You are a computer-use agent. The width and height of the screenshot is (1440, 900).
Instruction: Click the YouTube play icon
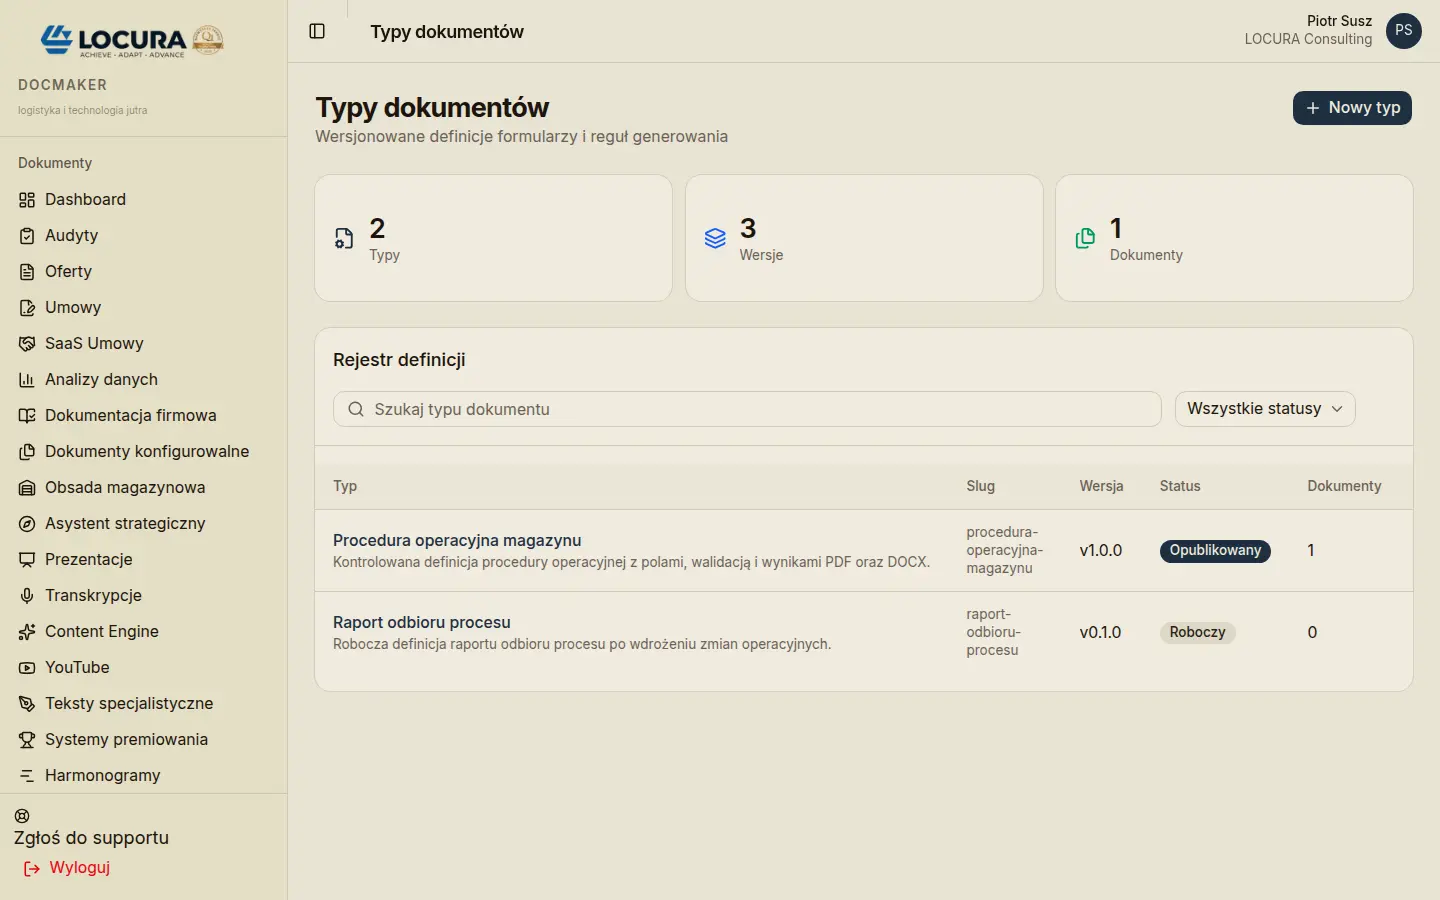(x=27, y=668)
